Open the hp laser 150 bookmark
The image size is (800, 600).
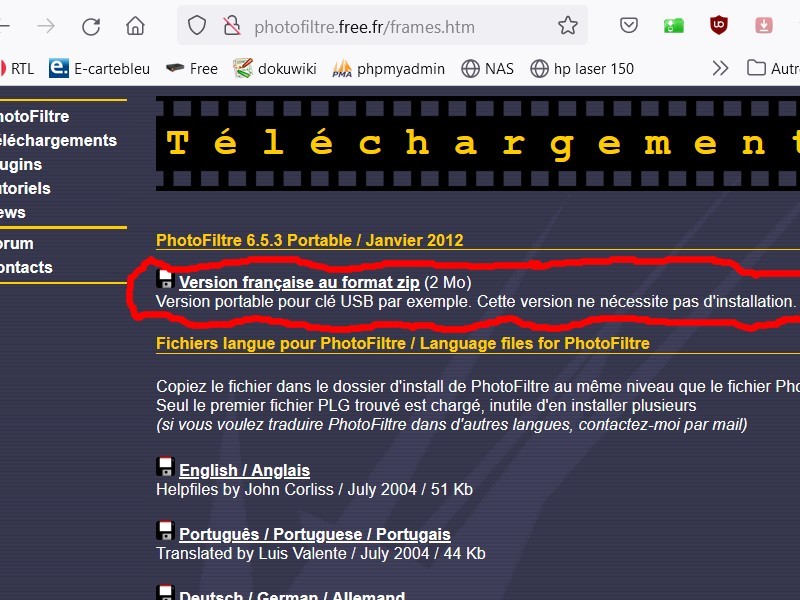tap(582, 68)
